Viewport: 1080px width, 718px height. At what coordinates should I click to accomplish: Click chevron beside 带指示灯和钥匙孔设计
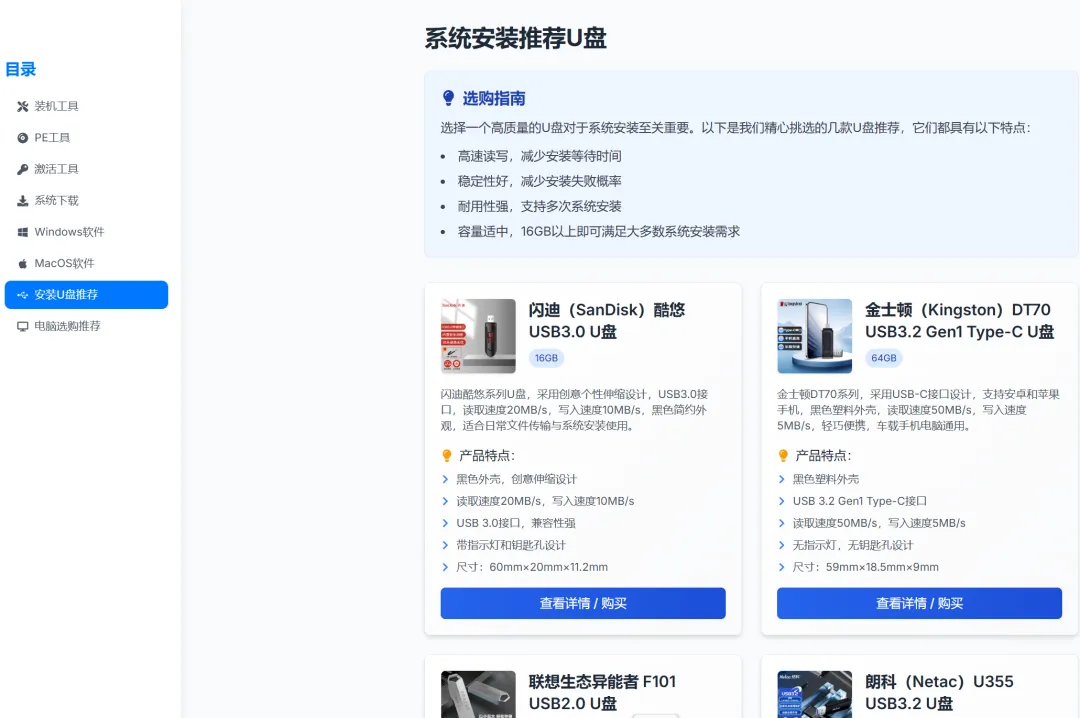445,545
